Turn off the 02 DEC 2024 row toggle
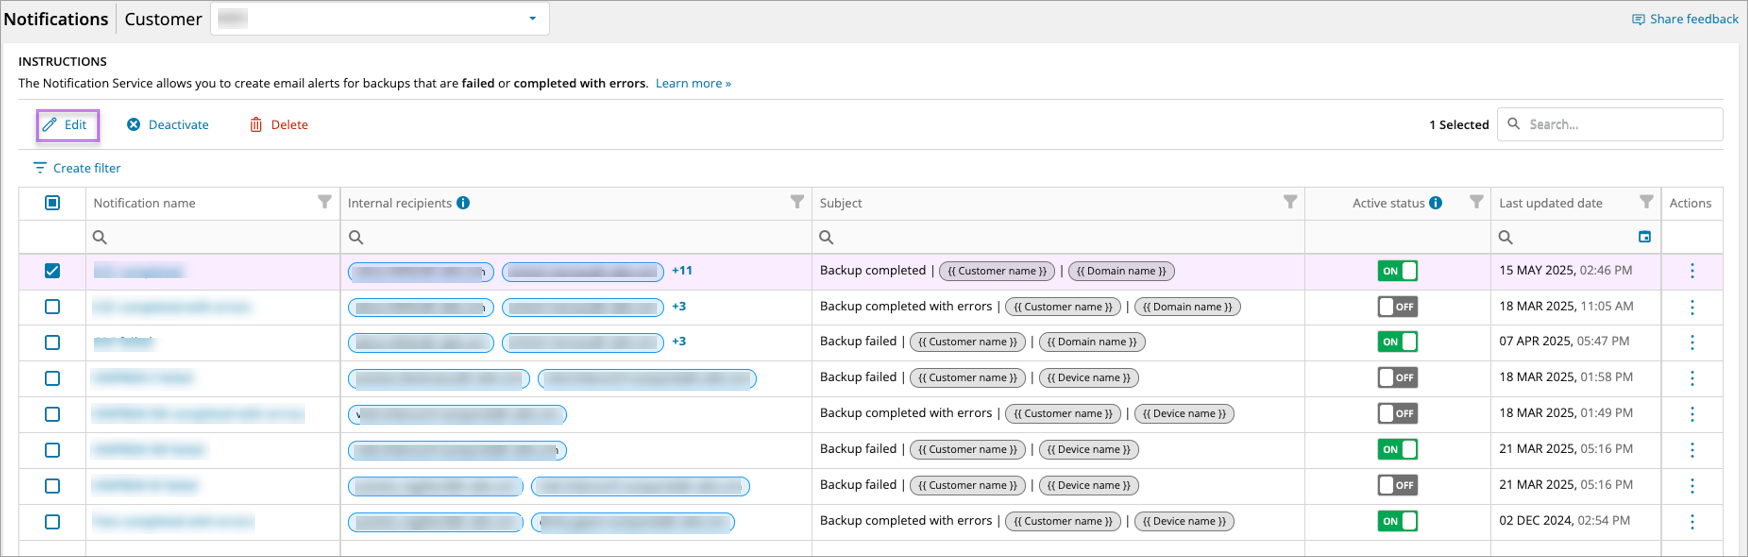Image resolution: width=1748 pixels, height=557 pixels. (1397, 521)
